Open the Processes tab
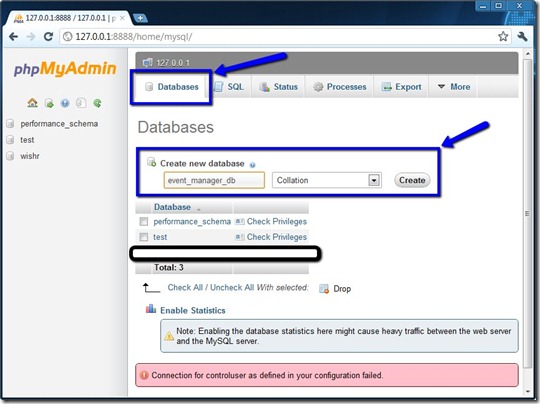Viewport: 540px width, 404px height. [x=340, y=87]
